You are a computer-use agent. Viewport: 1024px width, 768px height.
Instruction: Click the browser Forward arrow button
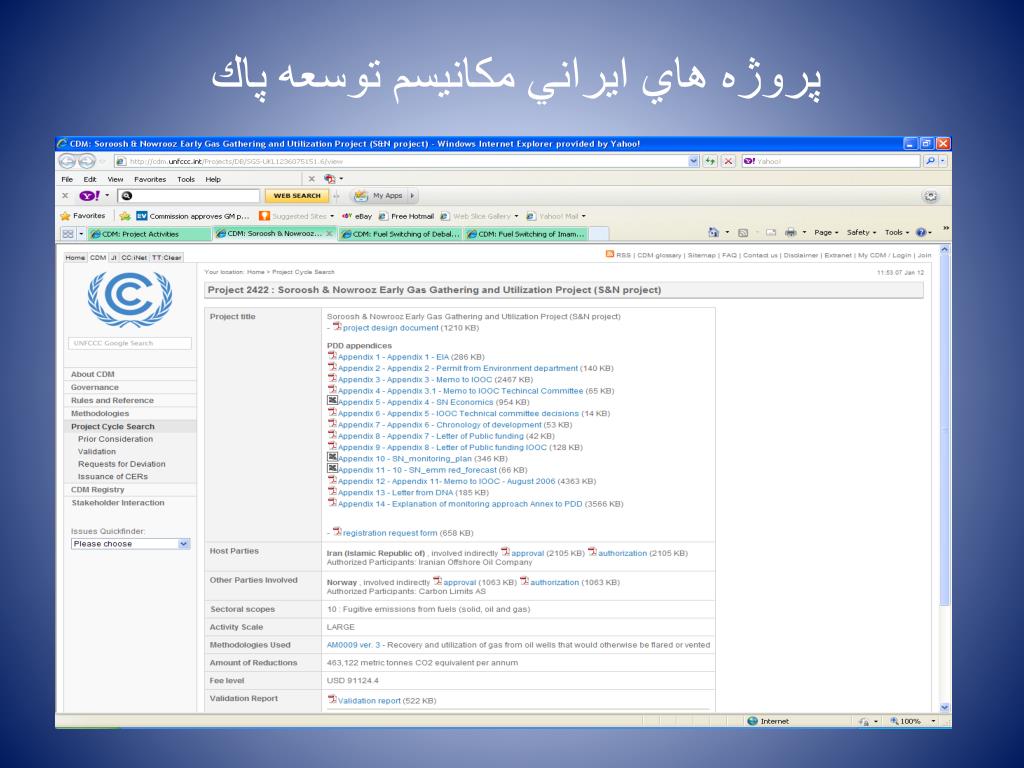tap(87, 161)
